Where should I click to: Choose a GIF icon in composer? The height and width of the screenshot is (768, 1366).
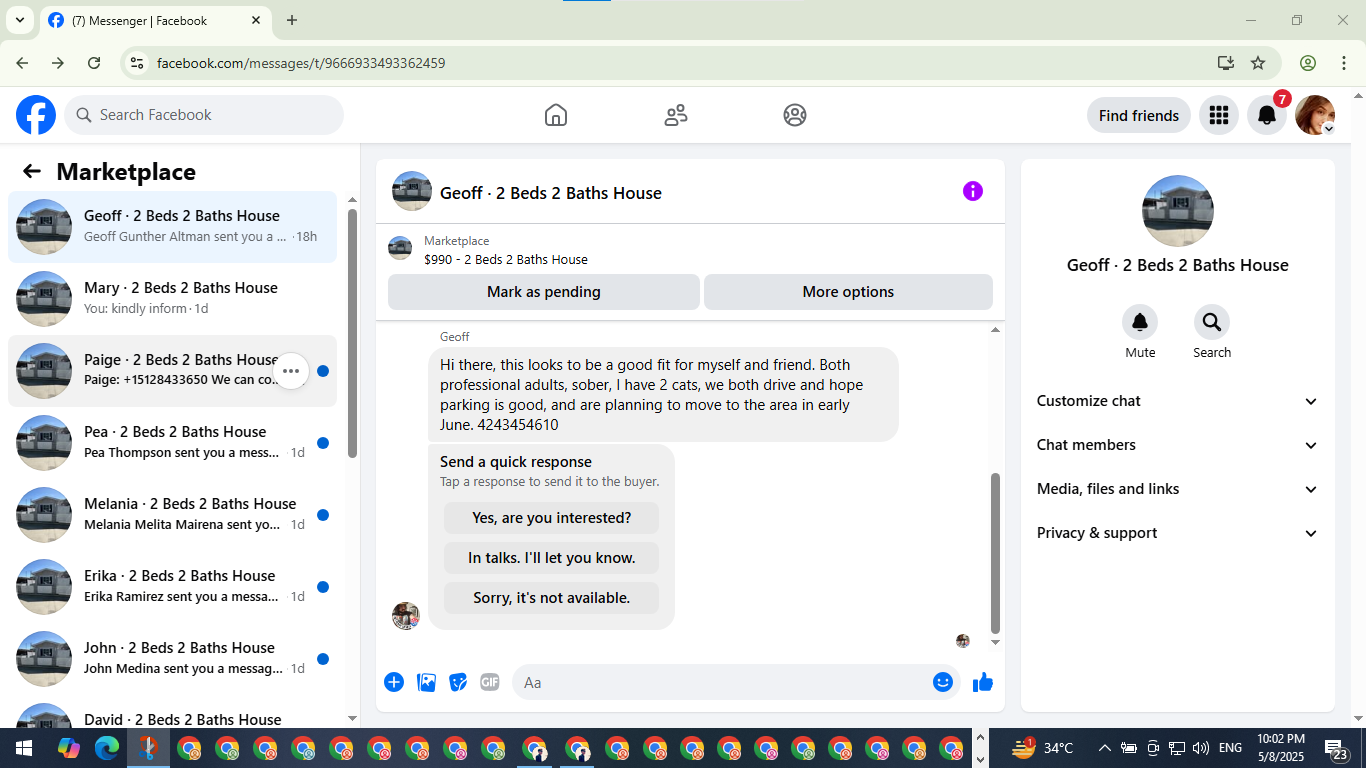coord(489,682)
